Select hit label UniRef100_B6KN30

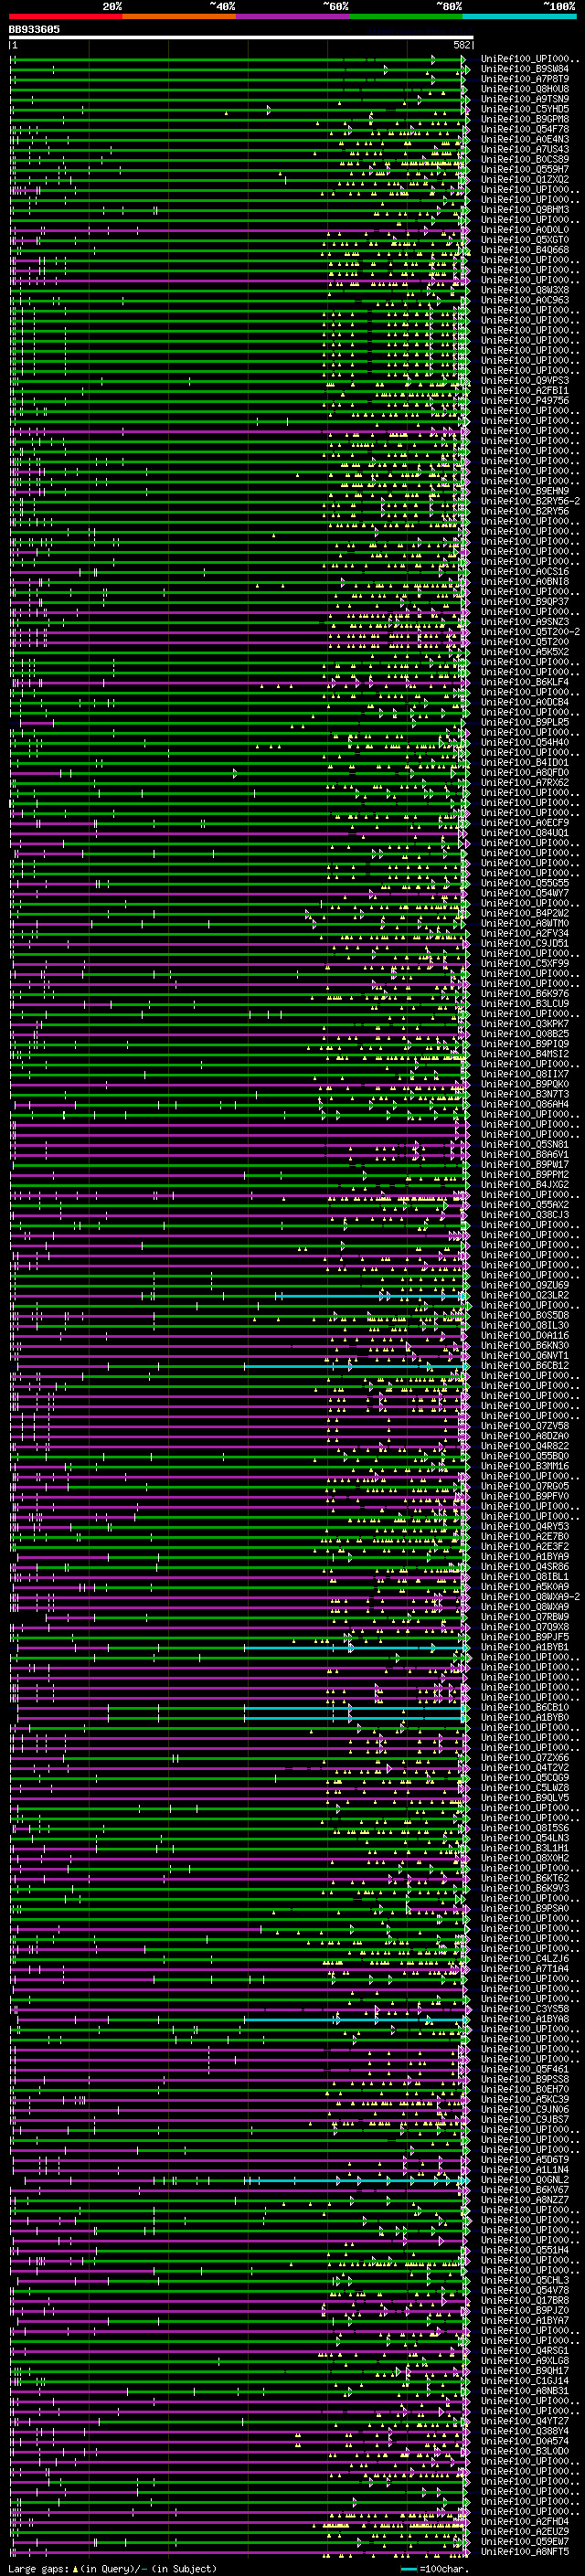pos(525,1345)
